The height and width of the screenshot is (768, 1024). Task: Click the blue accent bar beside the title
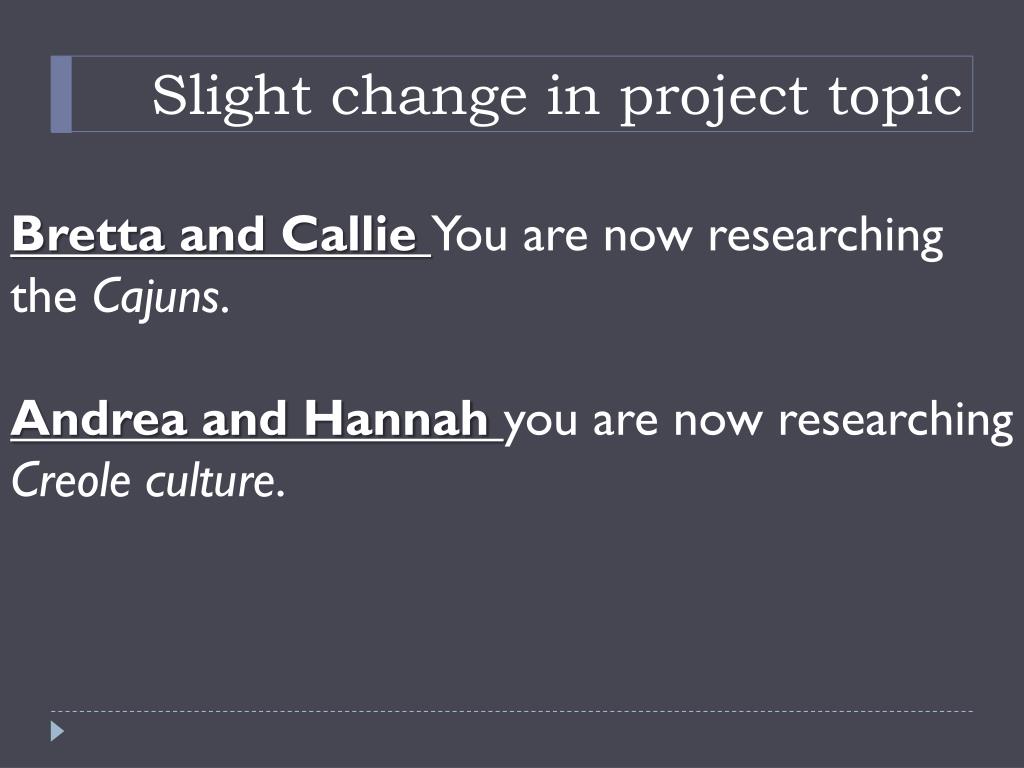61,95
